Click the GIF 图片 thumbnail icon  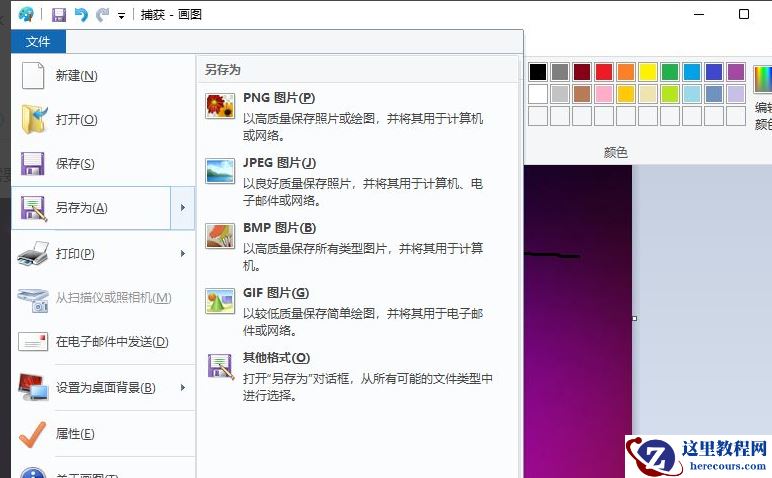pos(220,301)
